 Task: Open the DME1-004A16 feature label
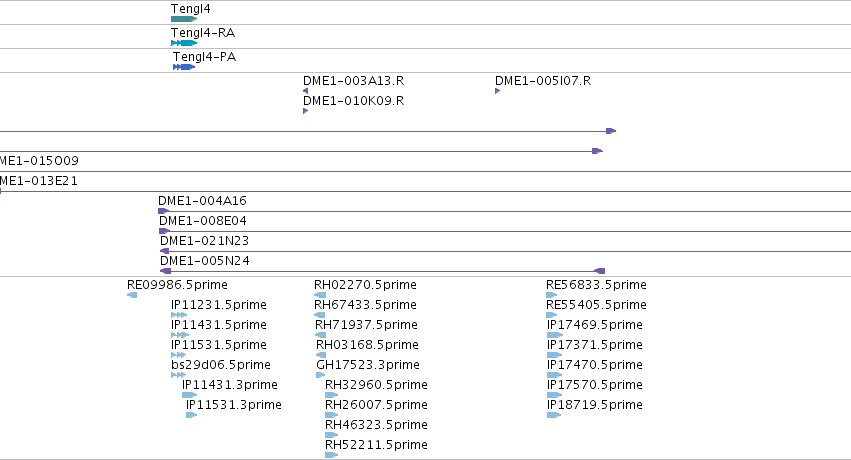tap(202, 201)
